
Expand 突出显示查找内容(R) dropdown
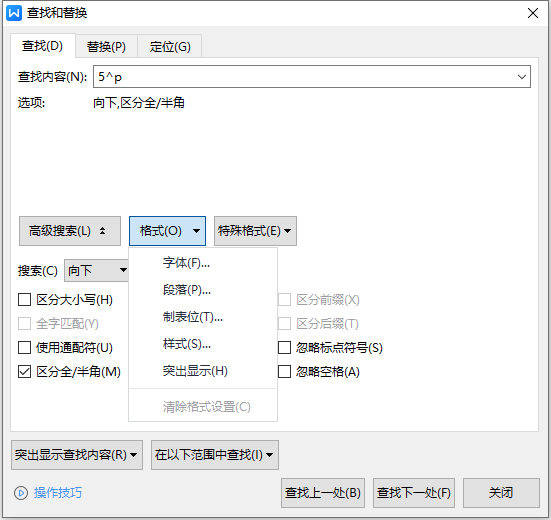(77, 455)
